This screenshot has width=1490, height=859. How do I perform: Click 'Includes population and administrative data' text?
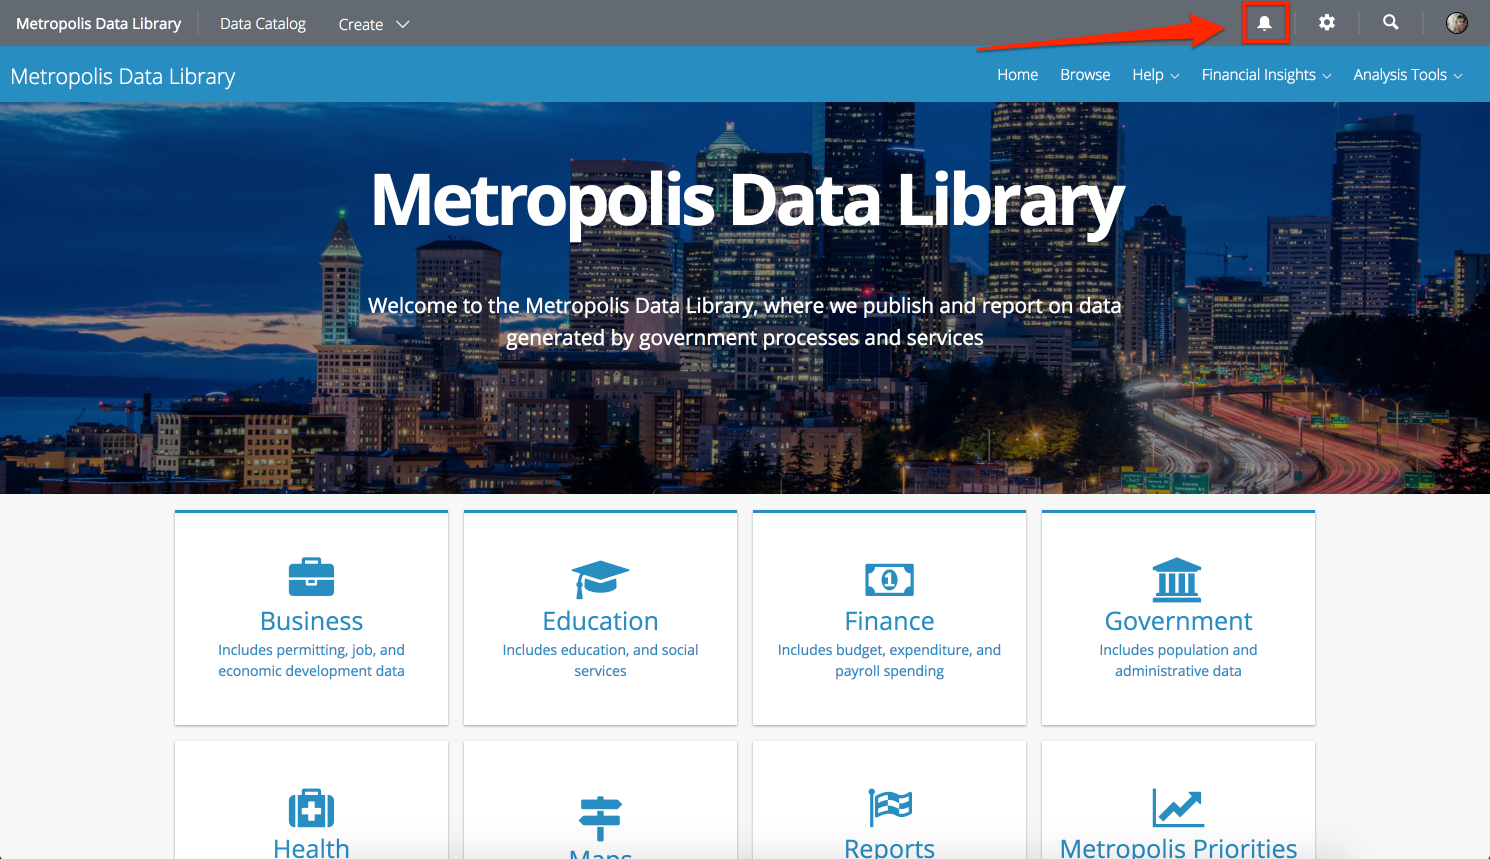1178,660
